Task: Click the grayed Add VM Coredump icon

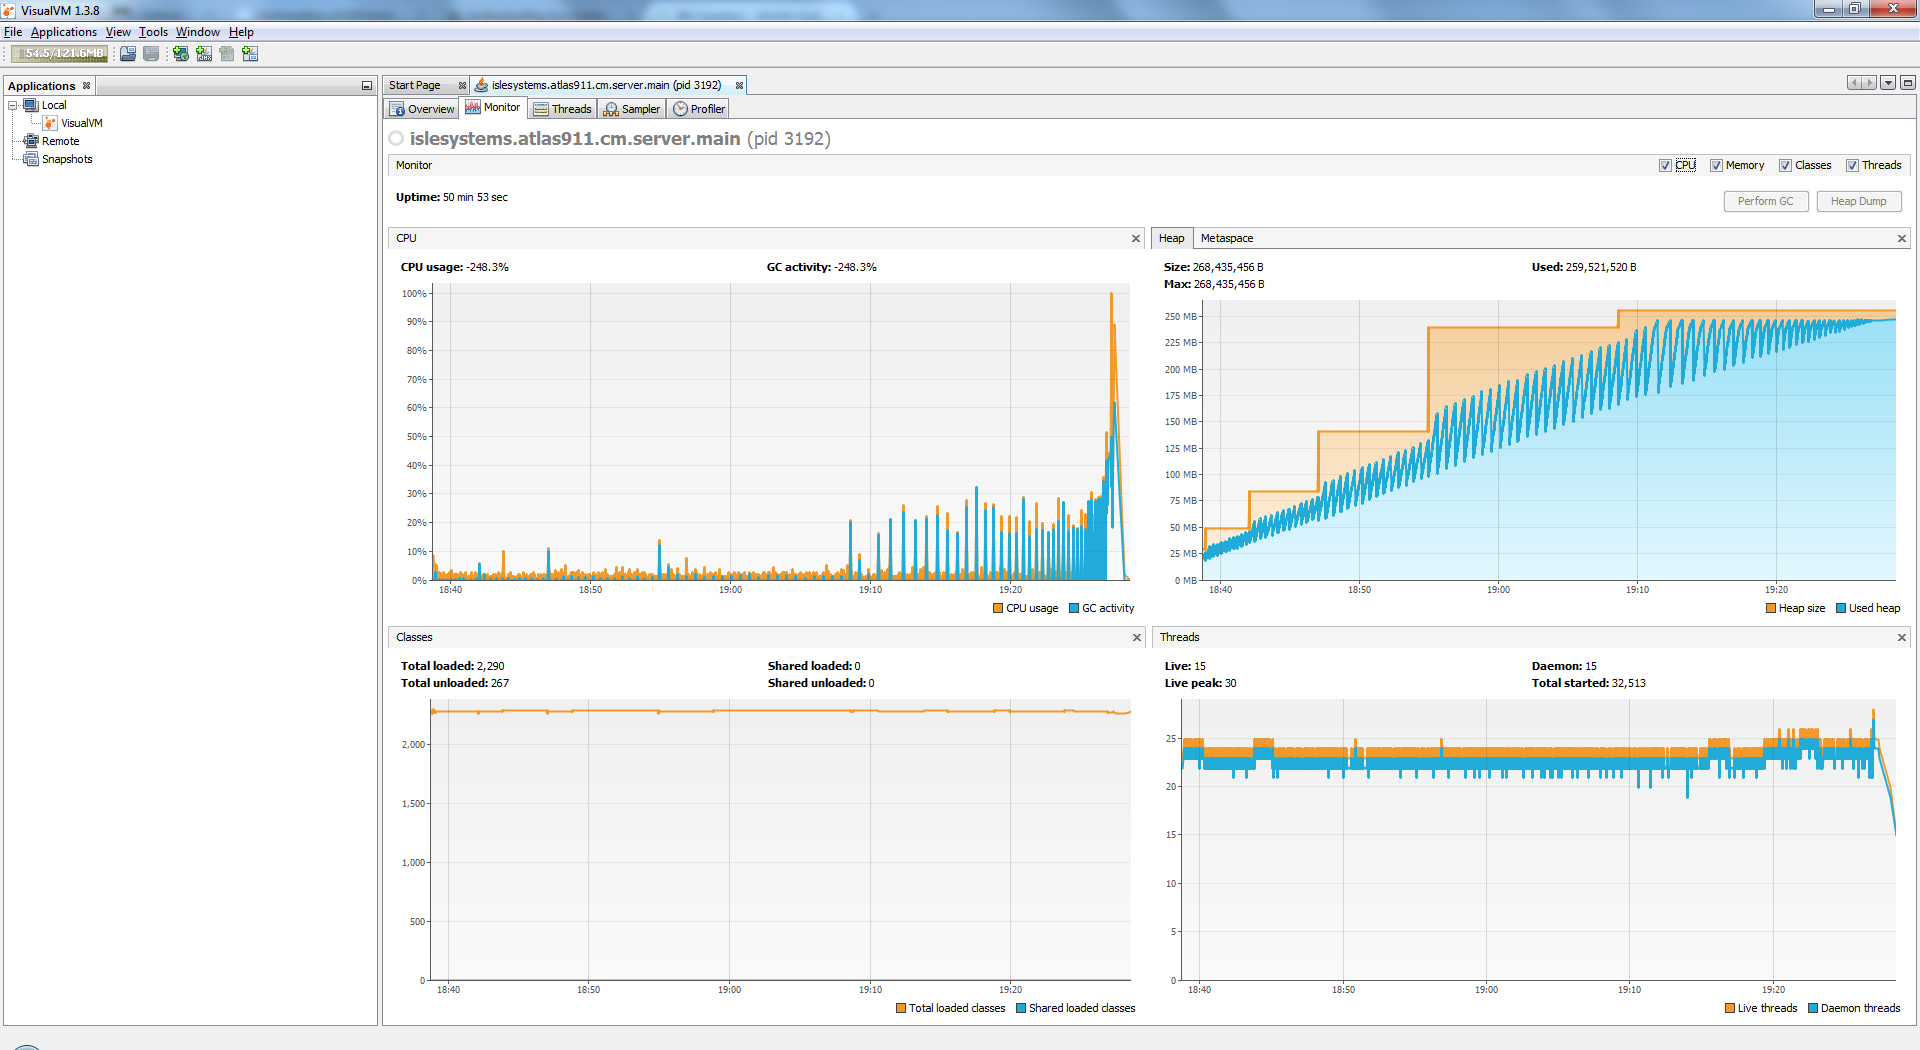Action: [x=227, y=54]
